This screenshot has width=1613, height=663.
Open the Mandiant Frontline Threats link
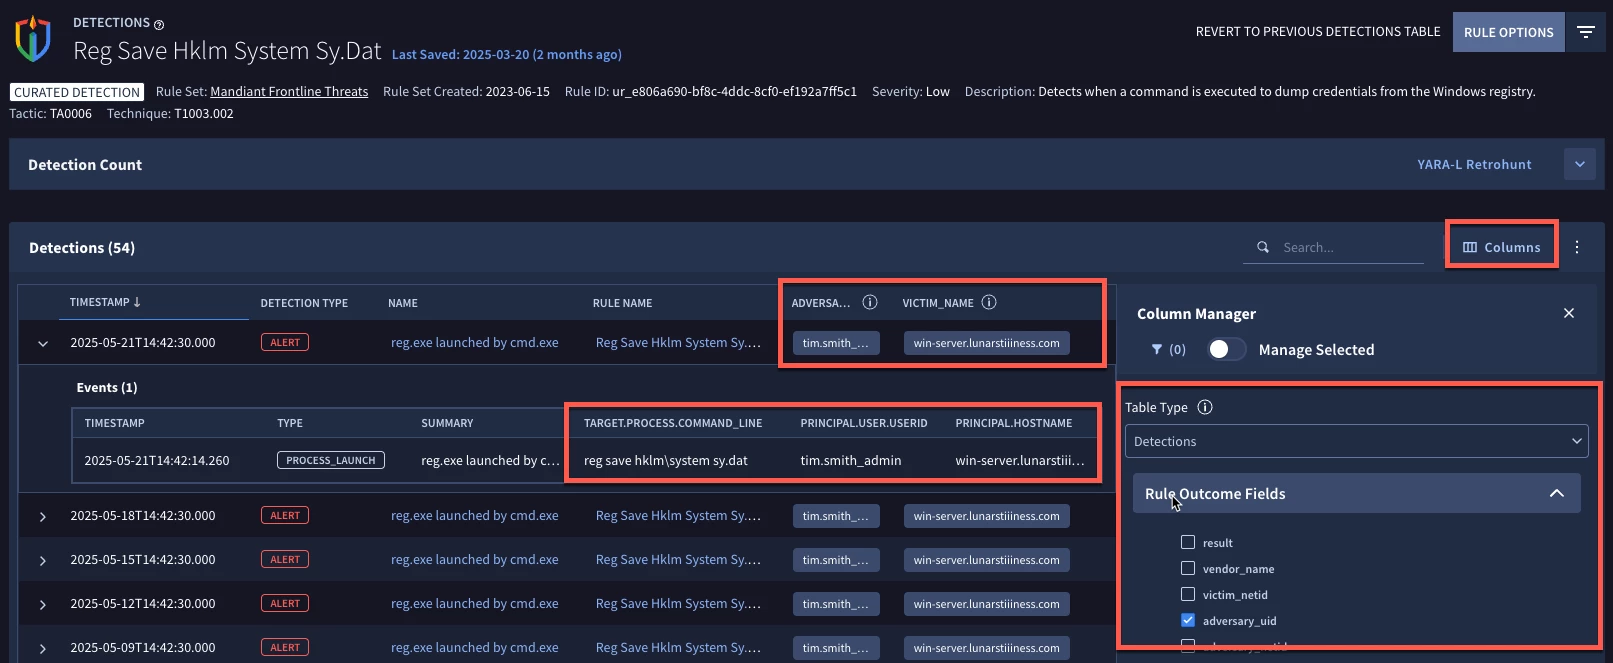289,91
